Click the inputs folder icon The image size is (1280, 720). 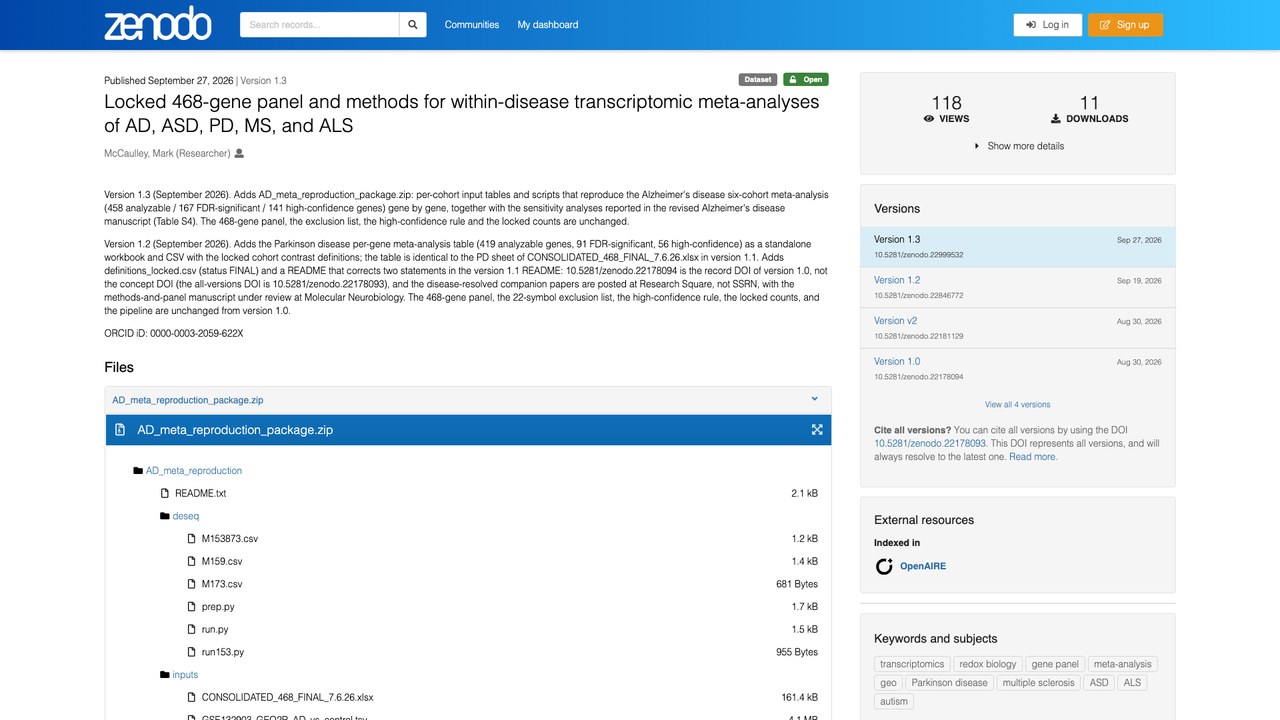[164, 675]
